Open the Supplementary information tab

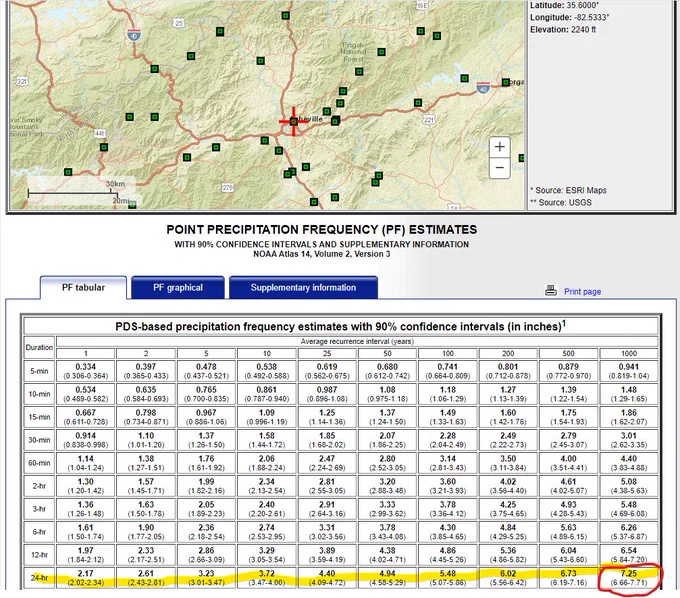pos(303,288)
